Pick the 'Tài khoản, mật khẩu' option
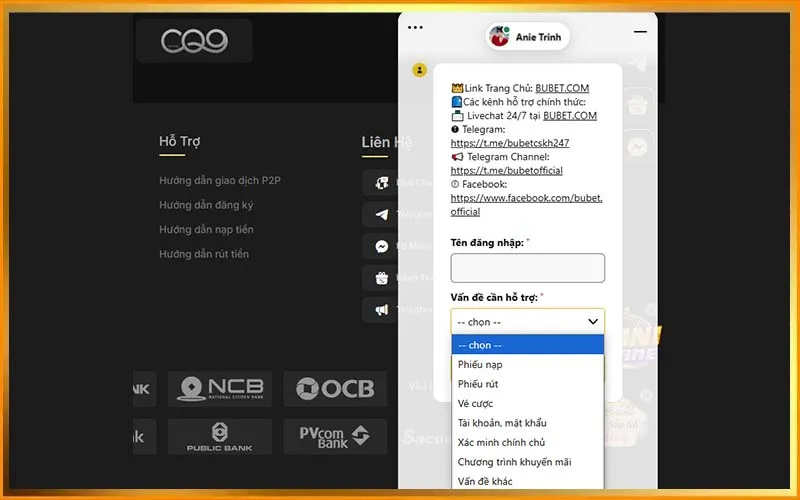The image size is (800, 500). [528, 423]
